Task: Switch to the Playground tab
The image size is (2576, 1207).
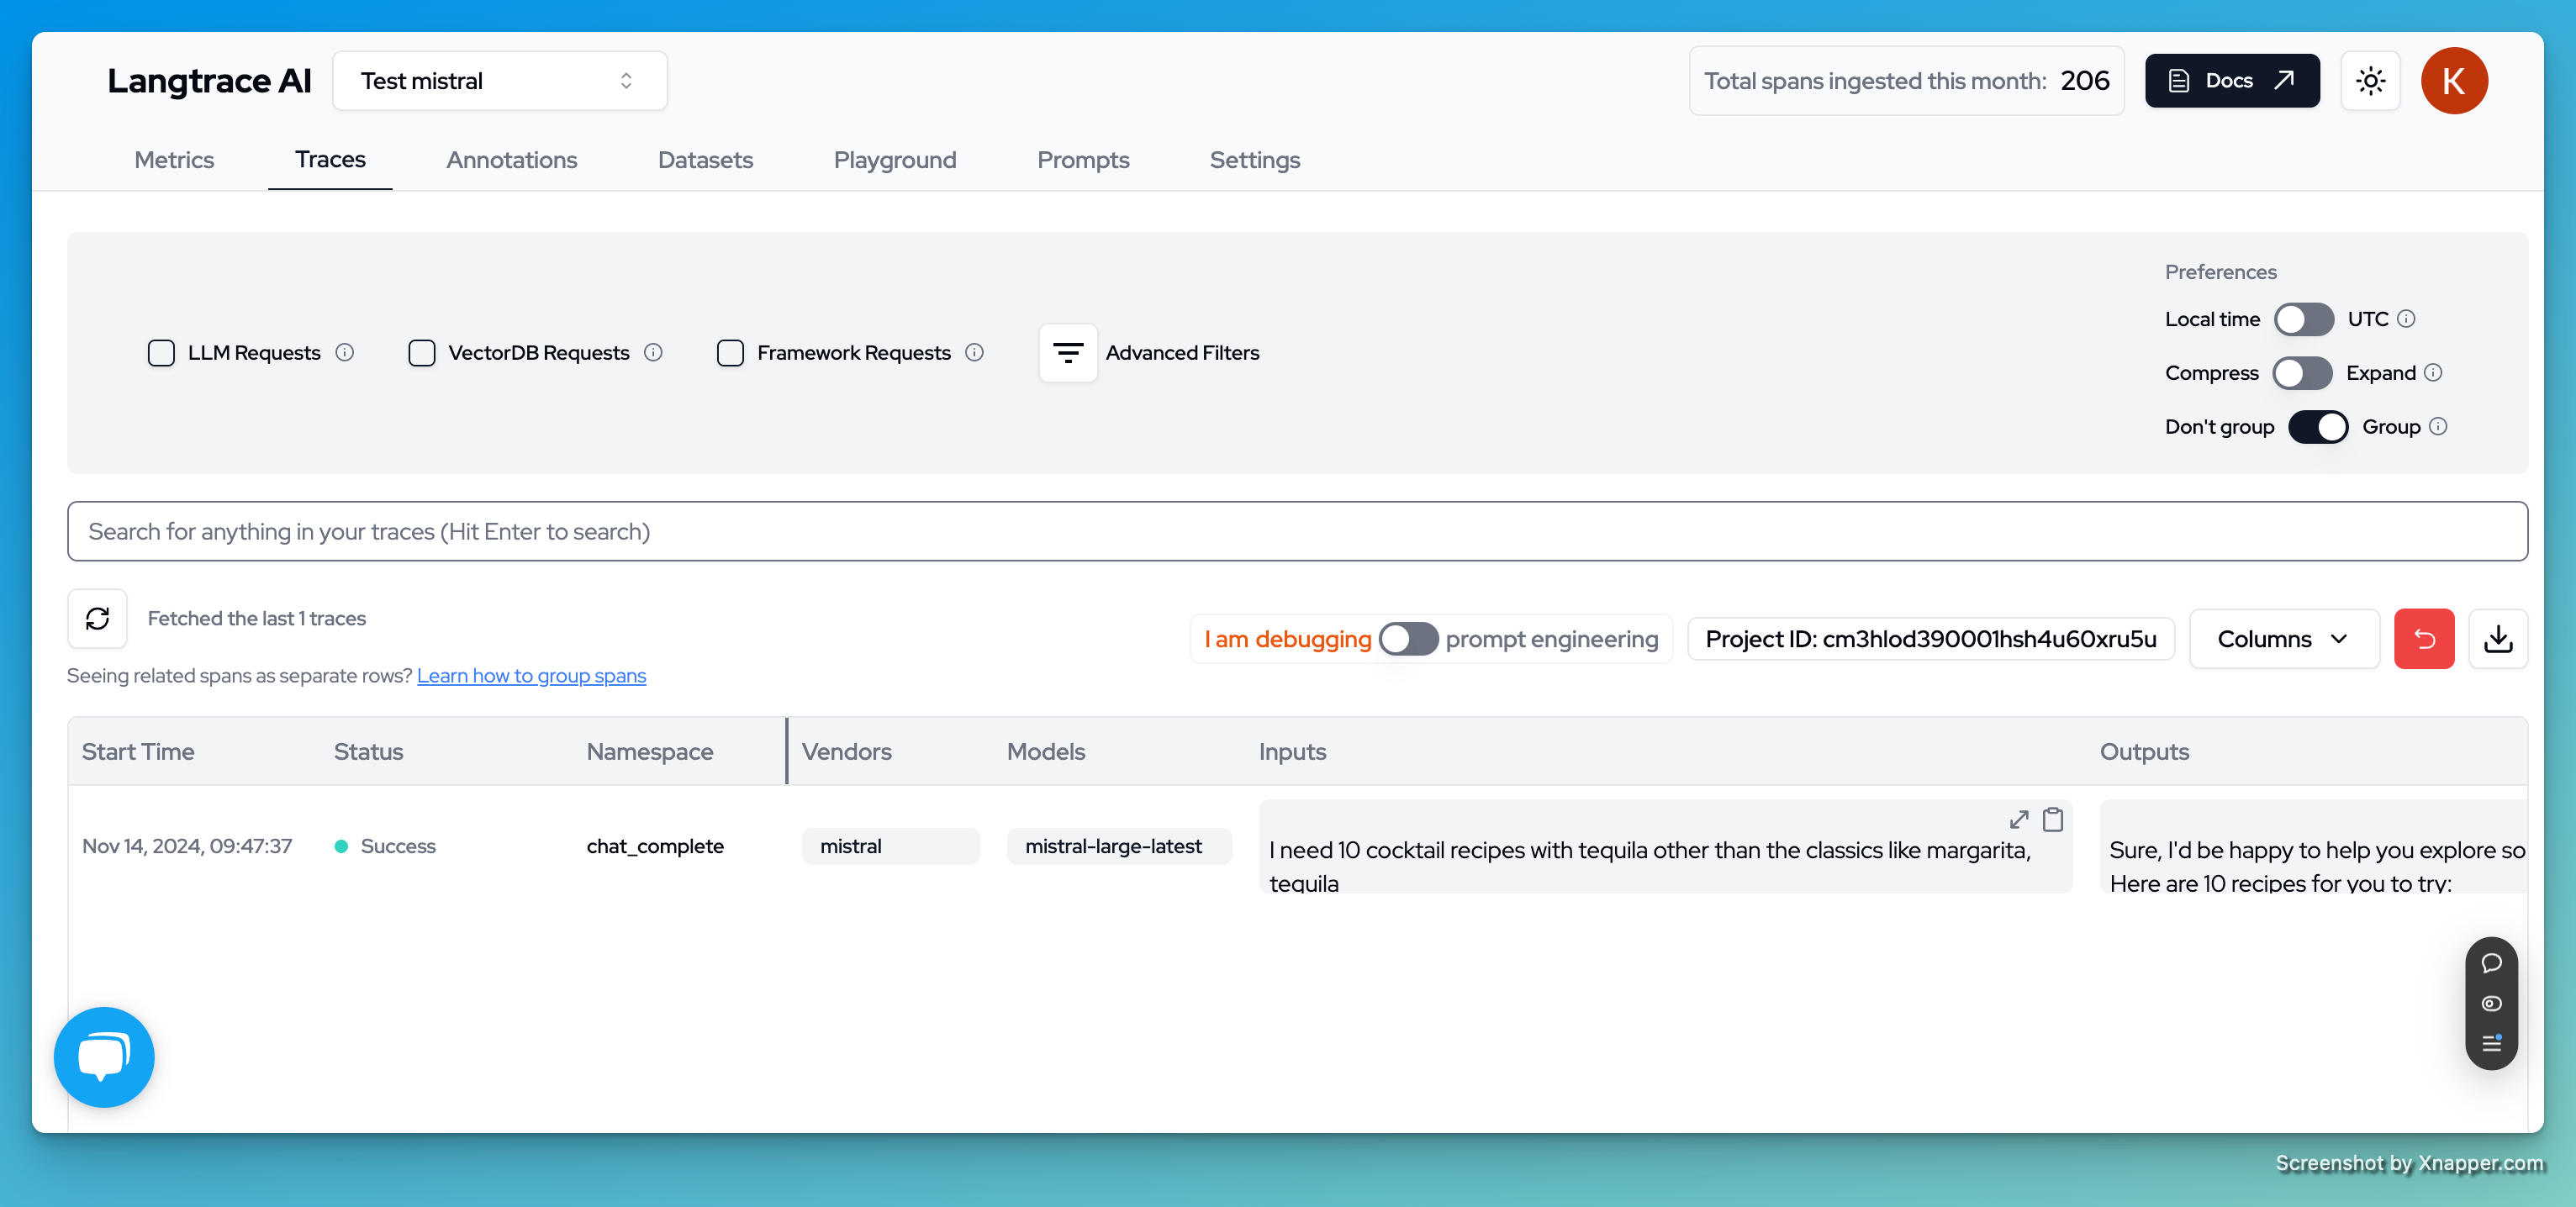Action: [894, 160]
